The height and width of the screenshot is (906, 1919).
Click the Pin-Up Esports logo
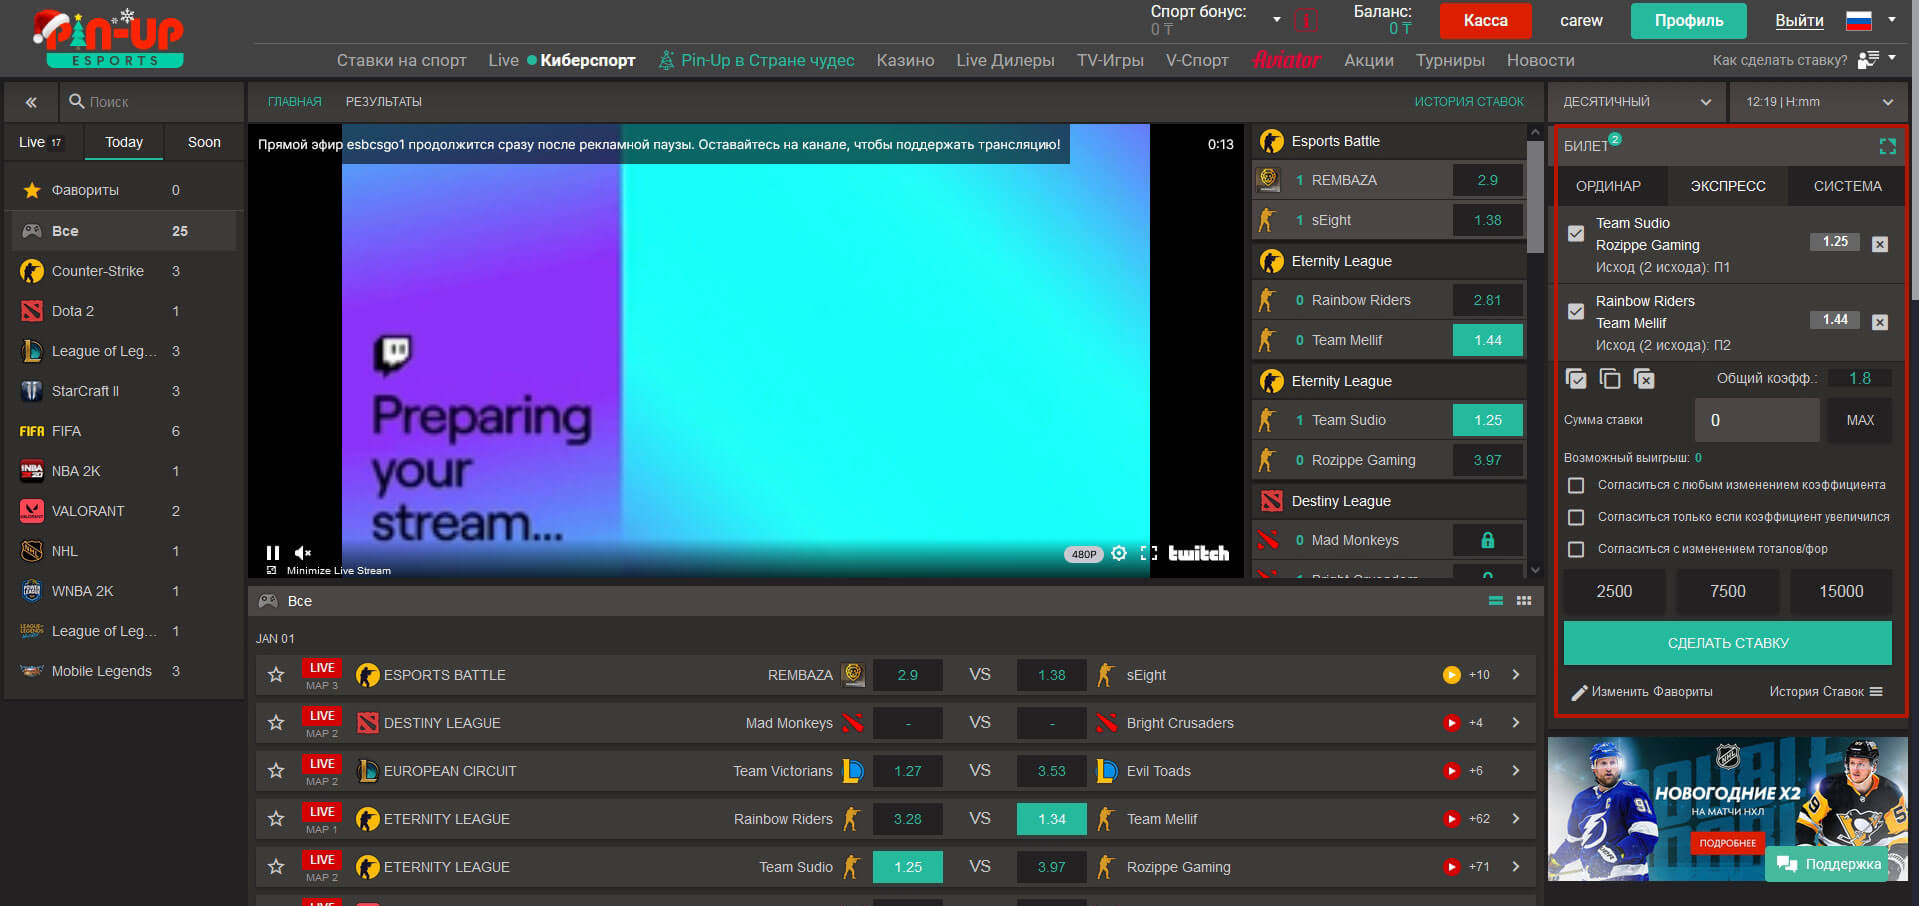(x=108, y=38)
